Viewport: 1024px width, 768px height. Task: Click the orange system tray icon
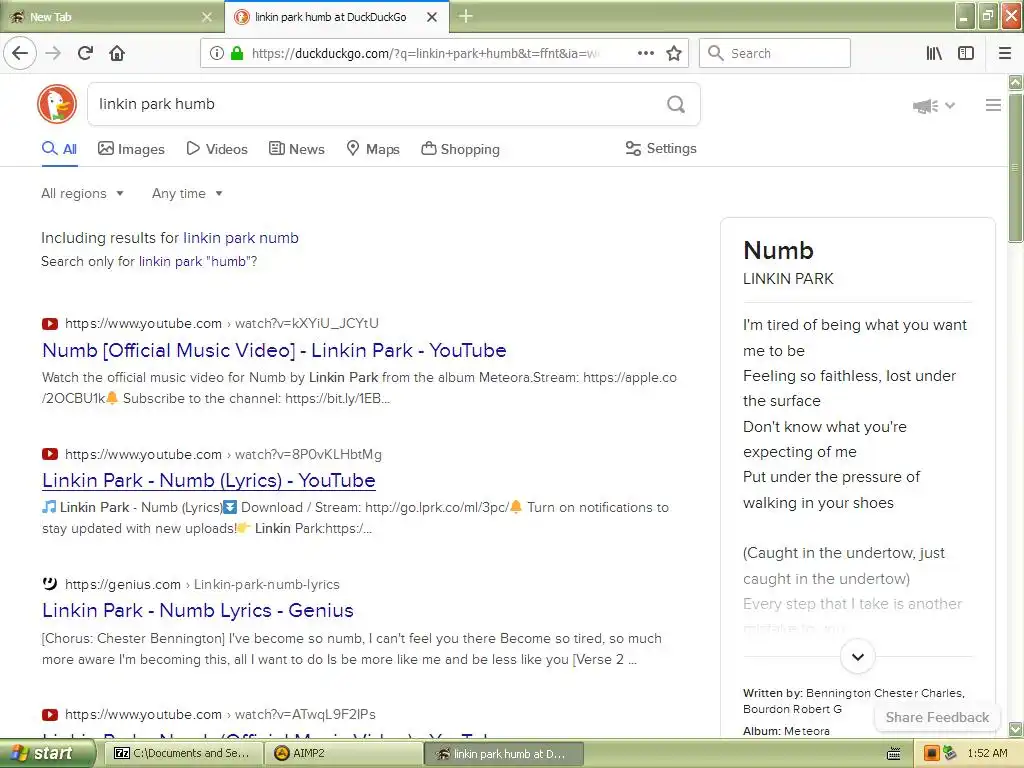point(931,753)
